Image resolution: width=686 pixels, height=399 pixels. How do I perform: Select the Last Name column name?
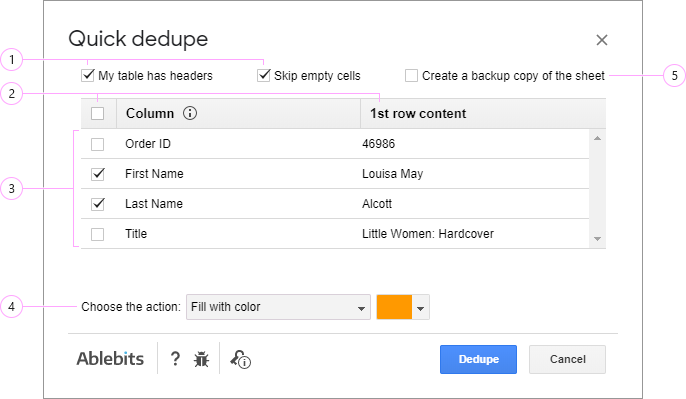coord(154,203)
